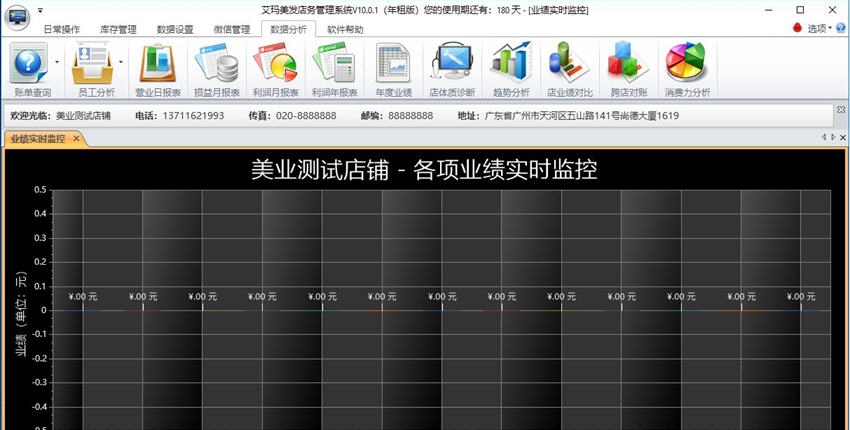Switch to the 数据设置 ribbon tab
Image resolution: width=850 pixels, height=430 pixels.
(x=175, y=29)
